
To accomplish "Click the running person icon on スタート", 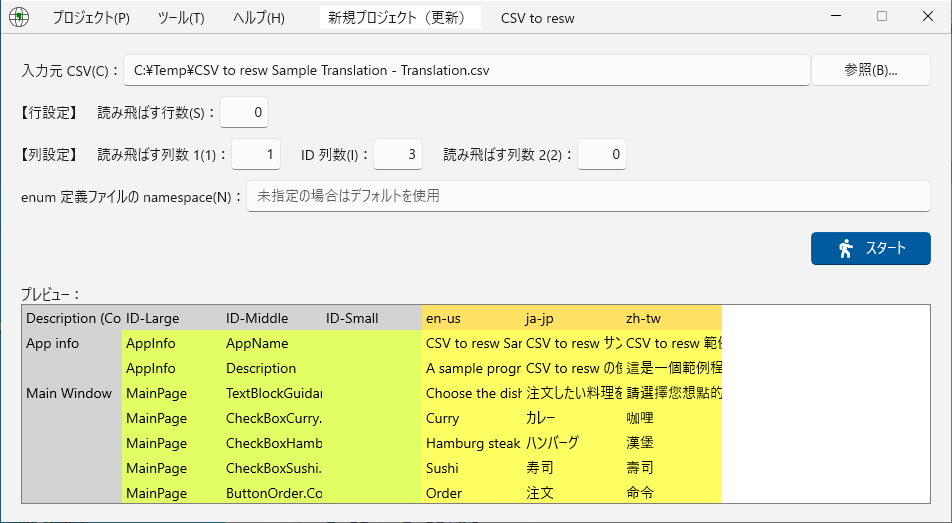I will point(845,248).
